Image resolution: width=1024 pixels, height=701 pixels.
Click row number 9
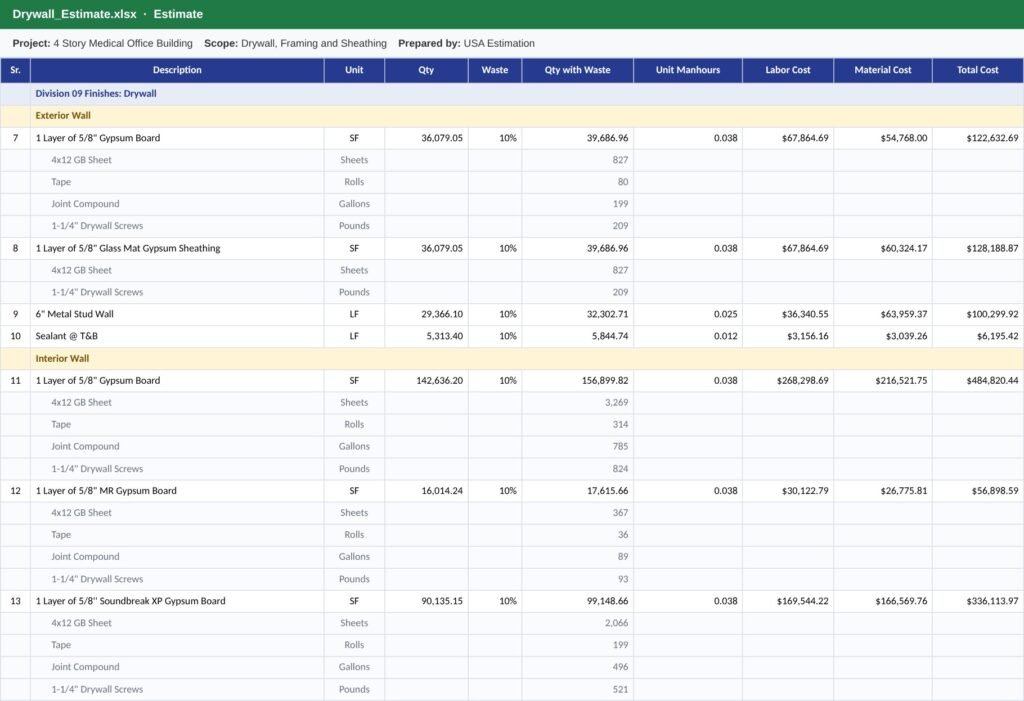pos(16,314)
